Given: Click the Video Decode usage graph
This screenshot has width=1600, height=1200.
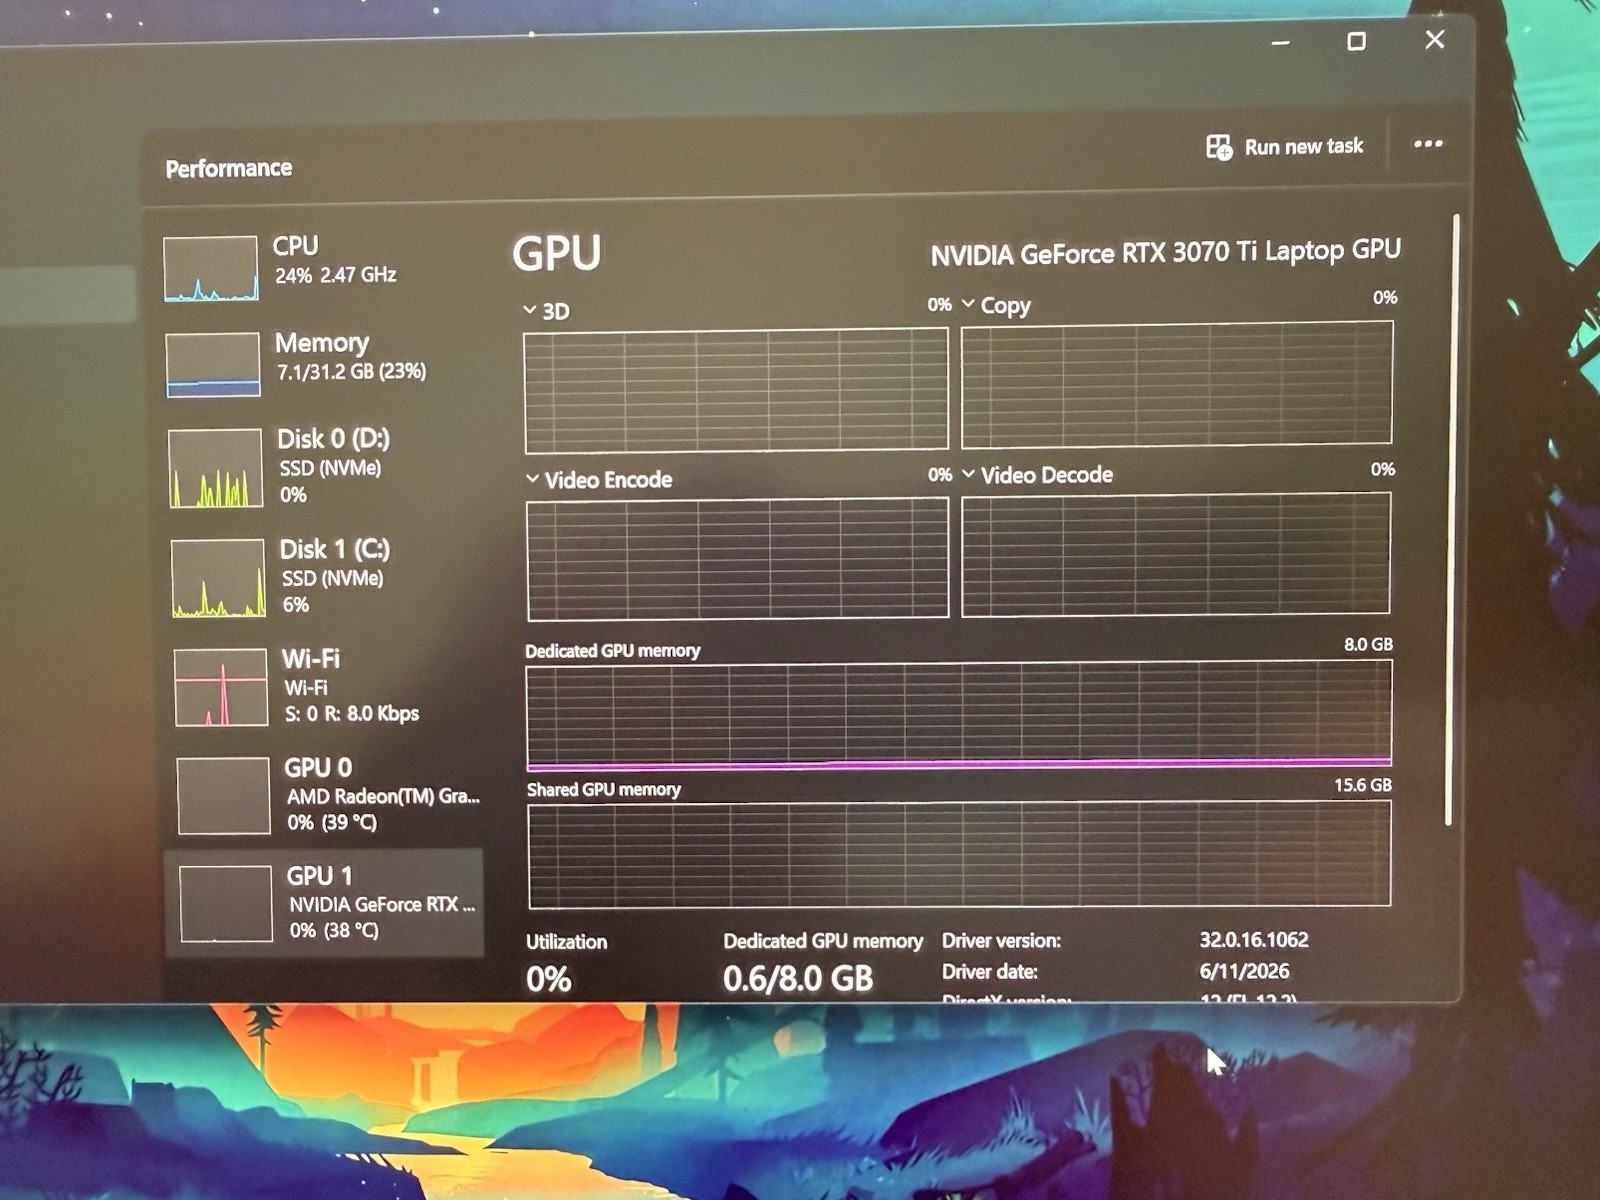Looking at the screenshot, I should pos(1176,554).
